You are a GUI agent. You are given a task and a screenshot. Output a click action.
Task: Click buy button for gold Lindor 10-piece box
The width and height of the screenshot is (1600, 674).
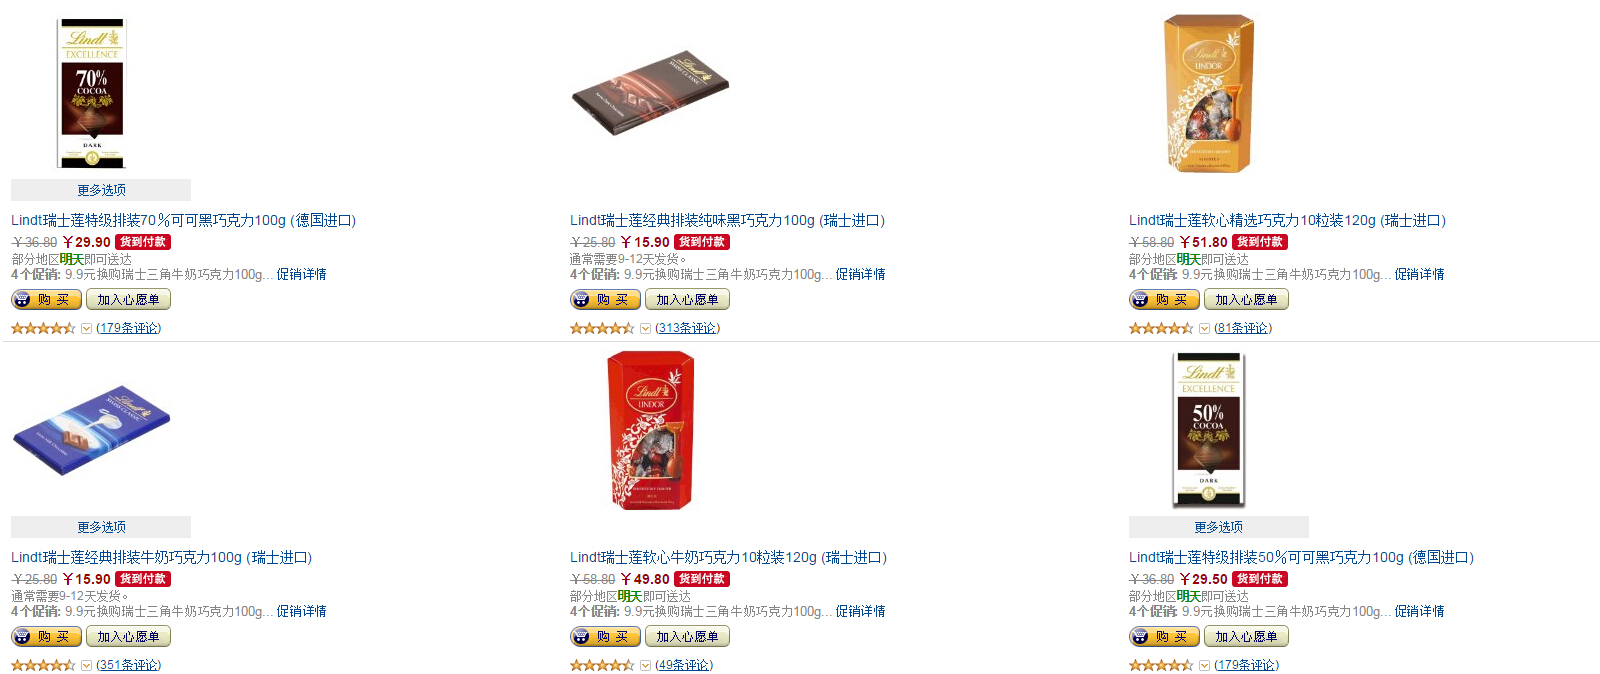(1164, 299)
